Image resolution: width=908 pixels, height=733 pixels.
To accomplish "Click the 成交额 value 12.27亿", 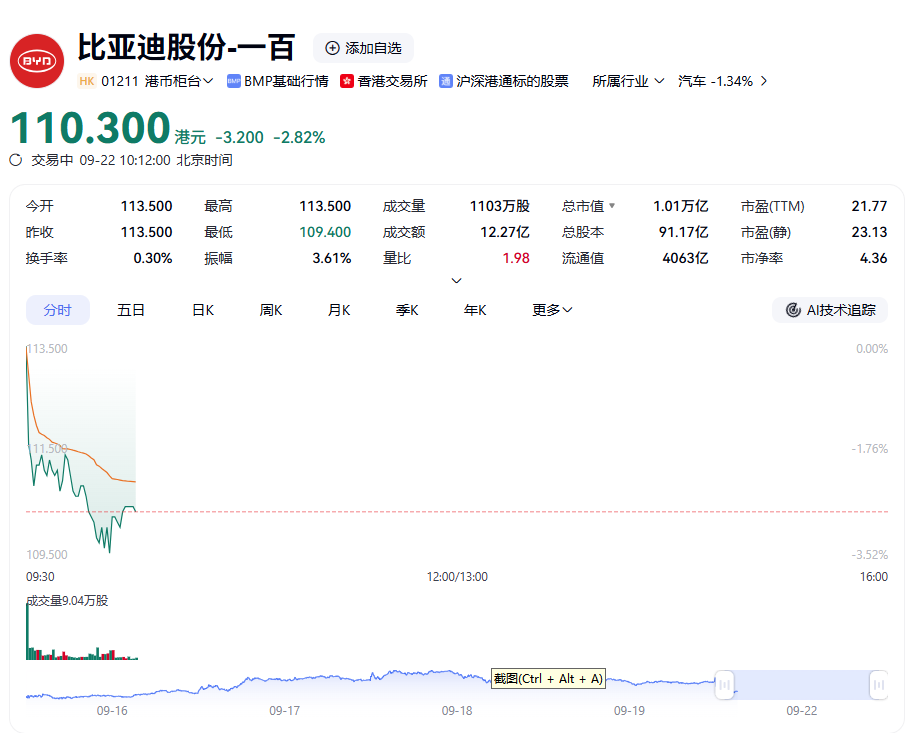I will click(505, 232).
